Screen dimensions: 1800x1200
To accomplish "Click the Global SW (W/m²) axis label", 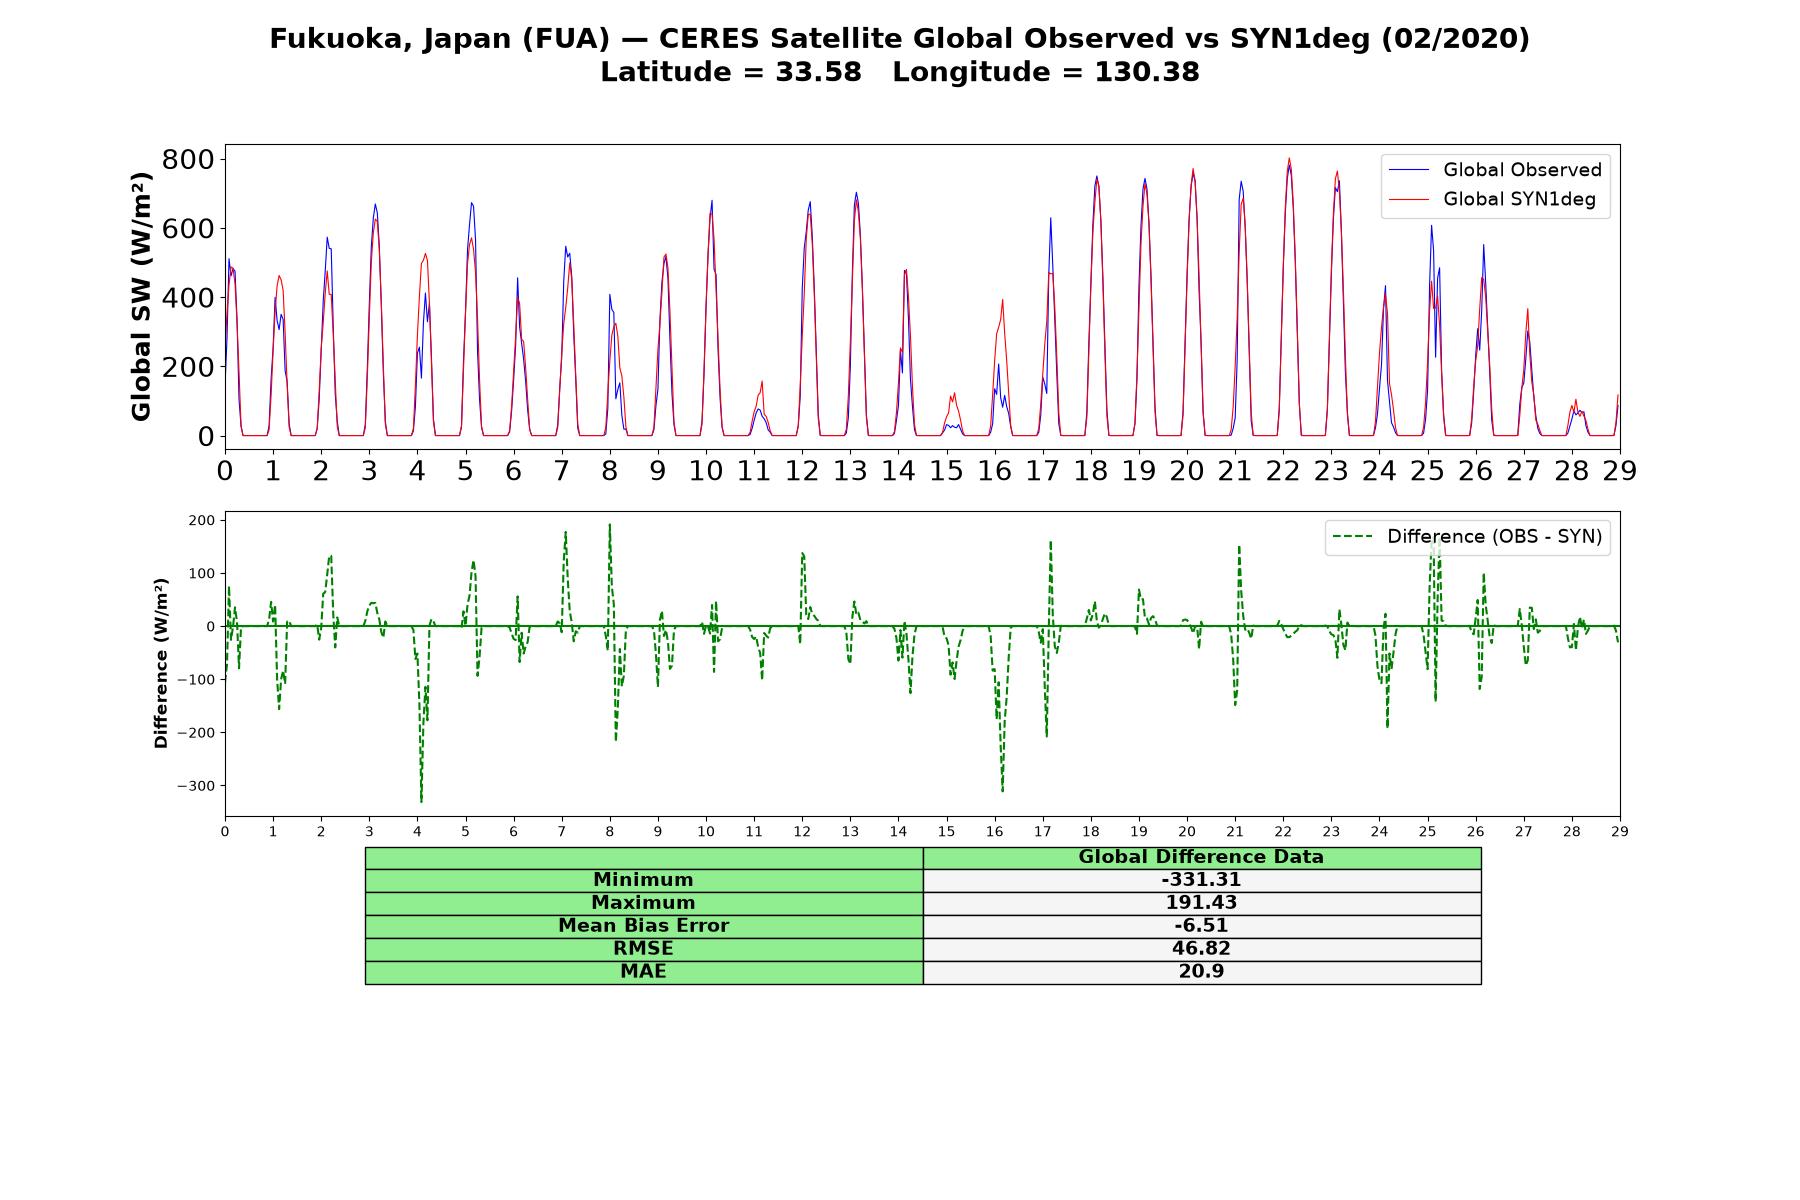I will click(142, 296).
